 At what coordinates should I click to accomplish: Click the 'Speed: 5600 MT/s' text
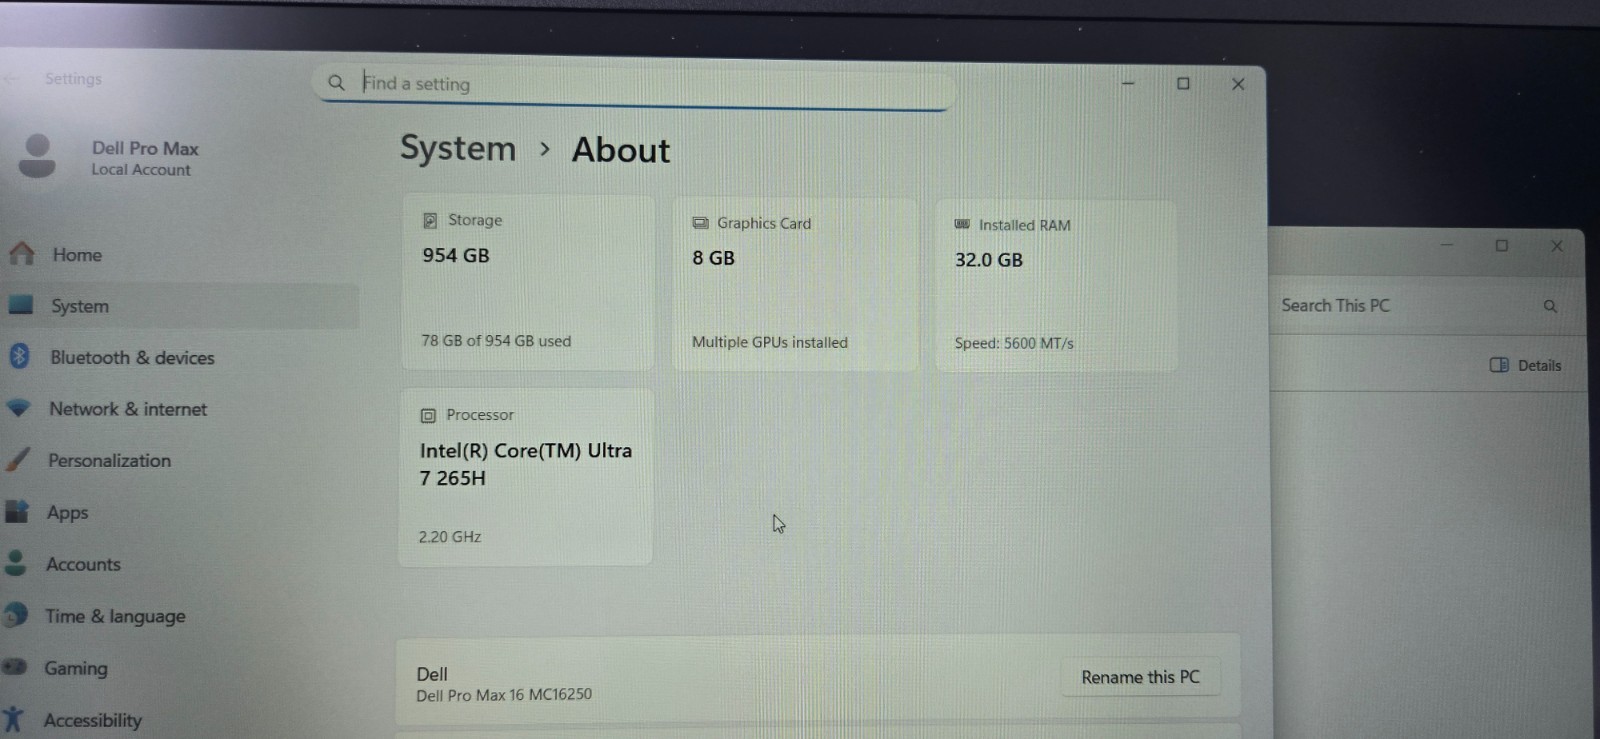1014,343
